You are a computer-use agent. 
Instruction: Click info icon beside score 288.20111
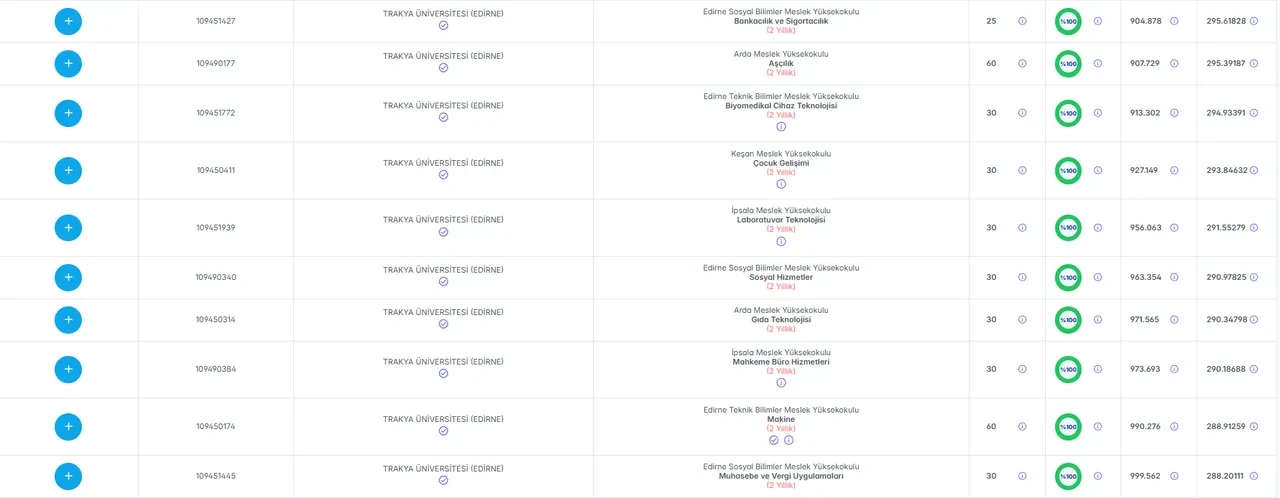pos(1254,476)
